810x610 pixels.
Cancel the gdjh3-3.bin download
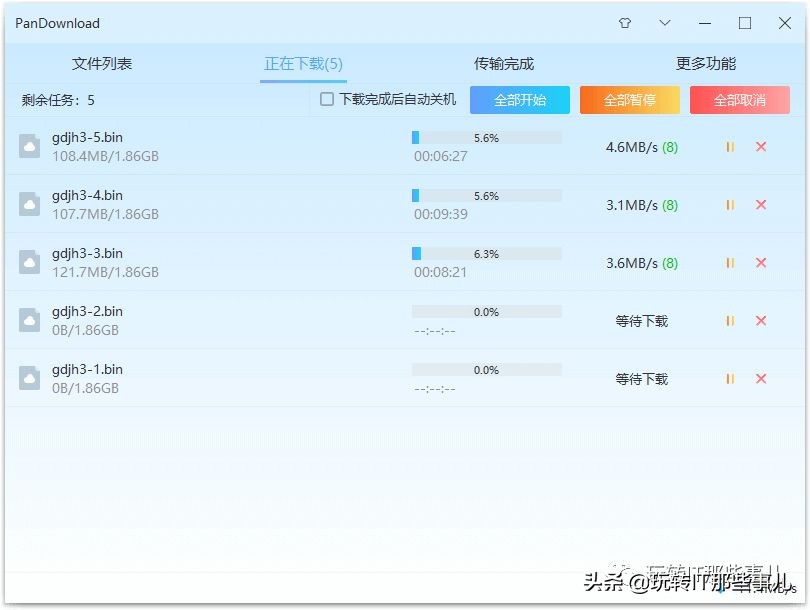(x=762, y=263)
